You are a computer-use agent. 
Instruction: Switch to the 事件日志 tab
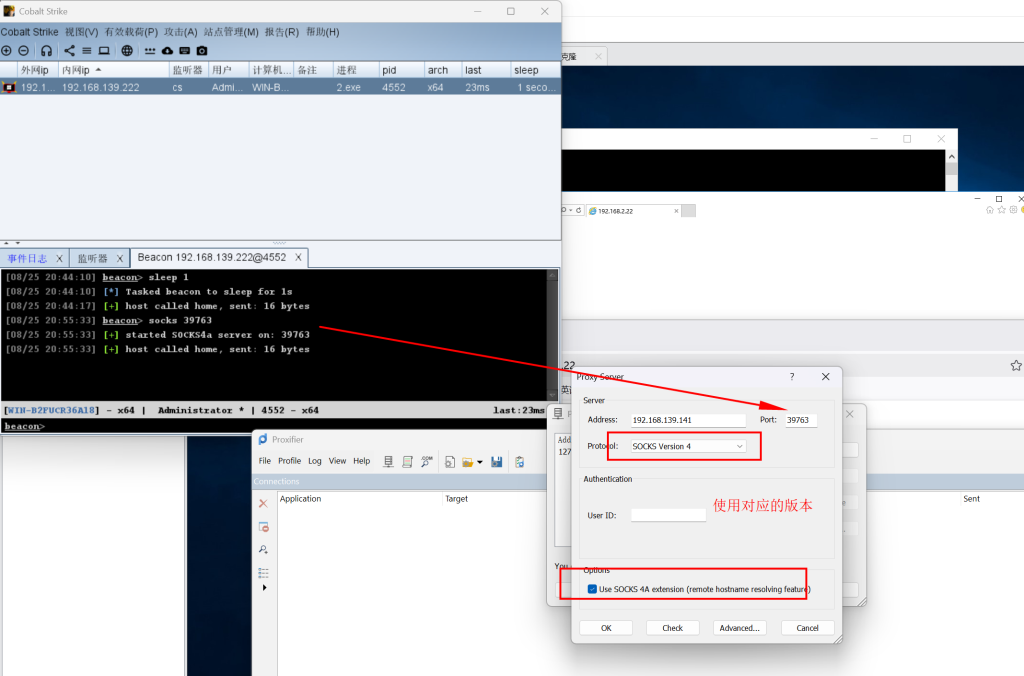[27, 258]
